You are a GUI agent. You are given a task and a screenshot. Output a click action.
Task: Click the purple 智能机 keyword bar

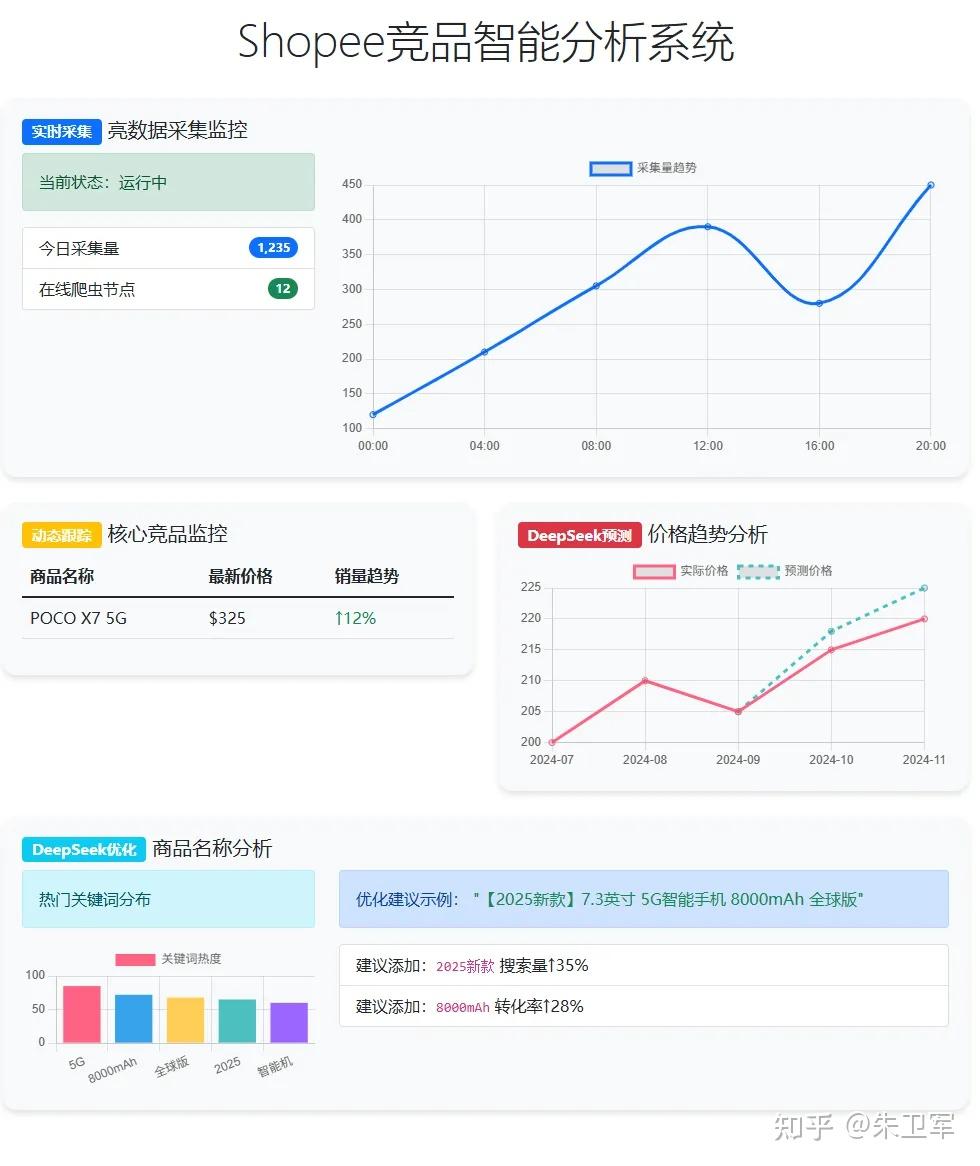click(x=289, y=1022)
